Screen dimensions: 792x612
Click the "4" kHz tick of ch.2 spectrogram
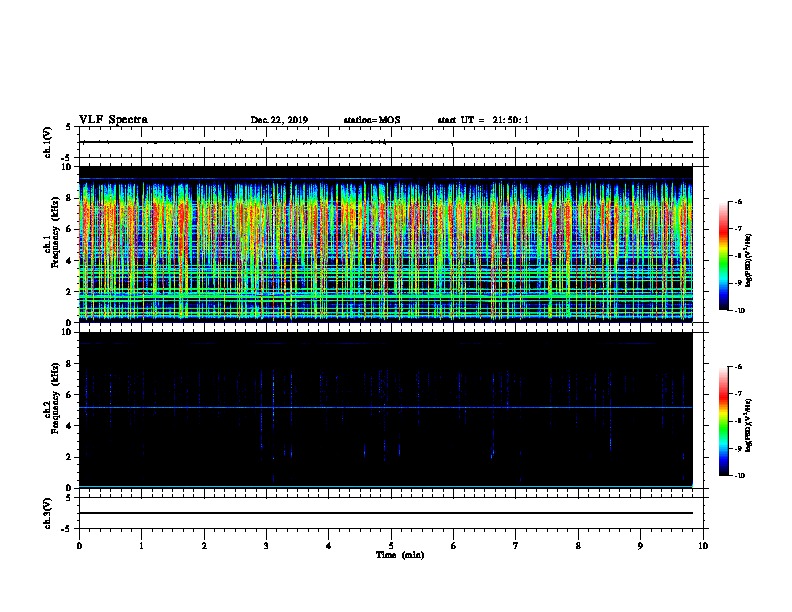click(x=70, y=426)
